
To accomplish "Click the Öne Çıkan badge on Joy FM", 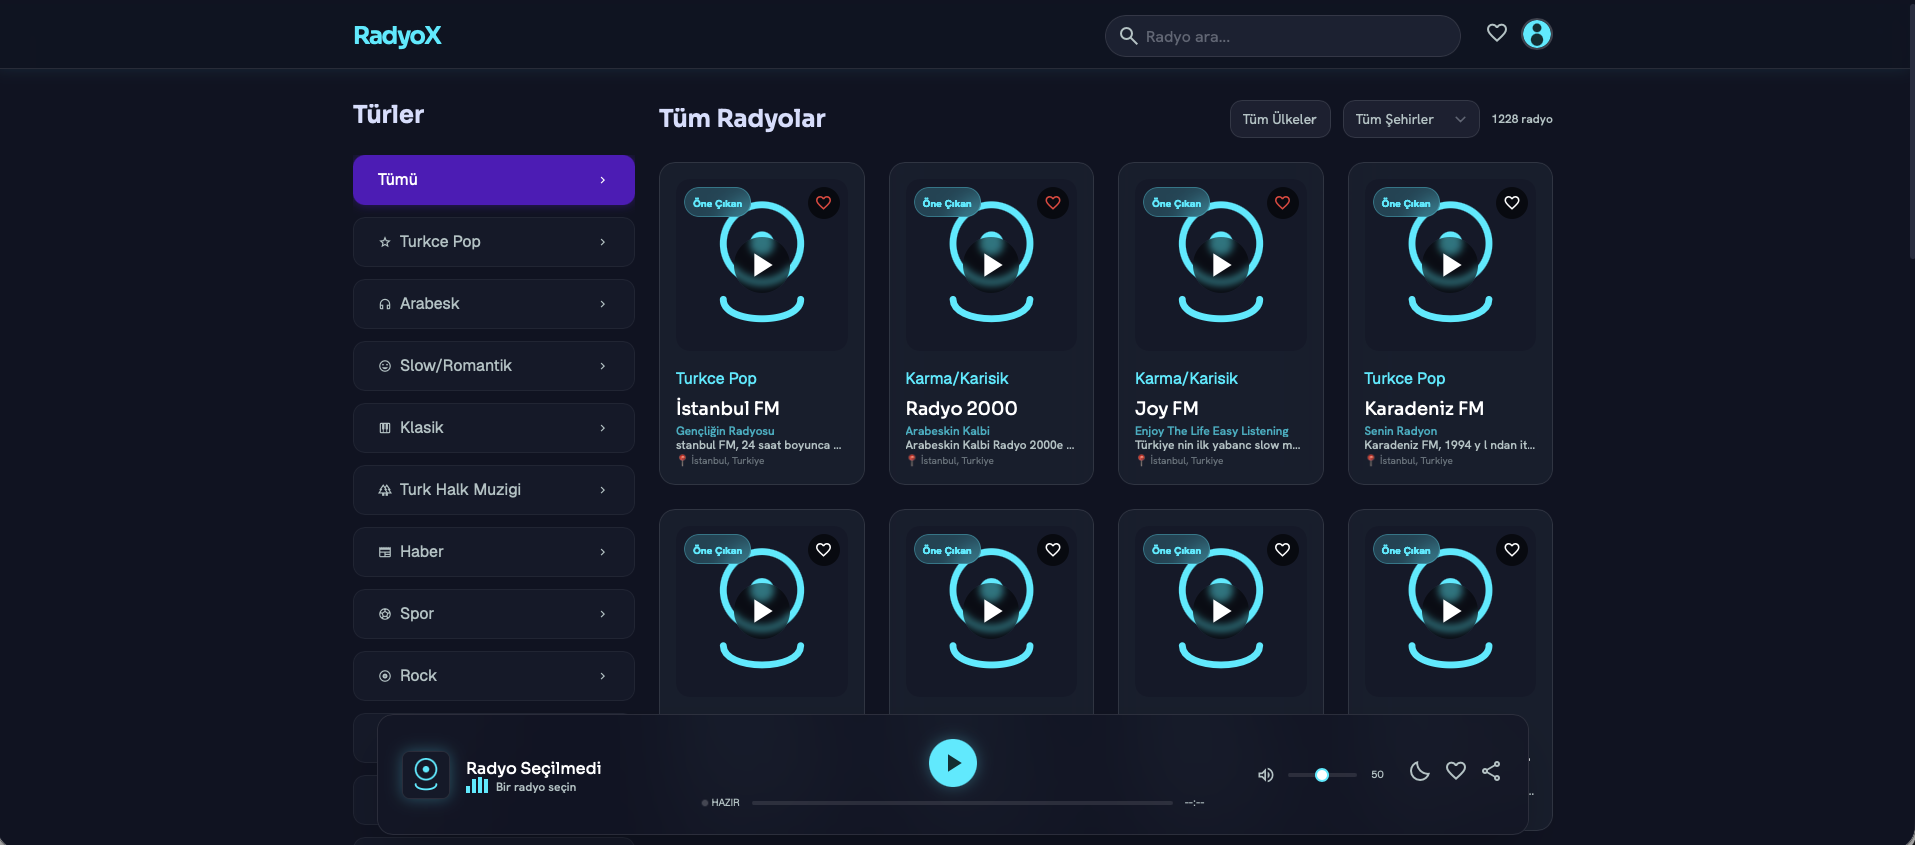I will click(1177, 203).
